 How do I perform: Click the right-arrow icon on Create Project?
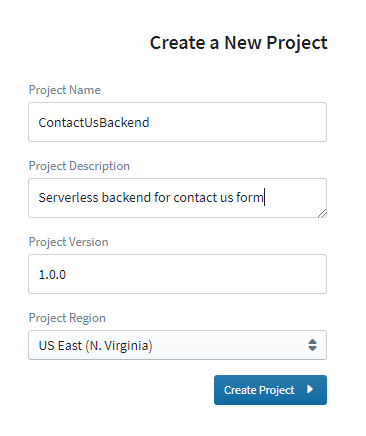(x=310, y=389)
